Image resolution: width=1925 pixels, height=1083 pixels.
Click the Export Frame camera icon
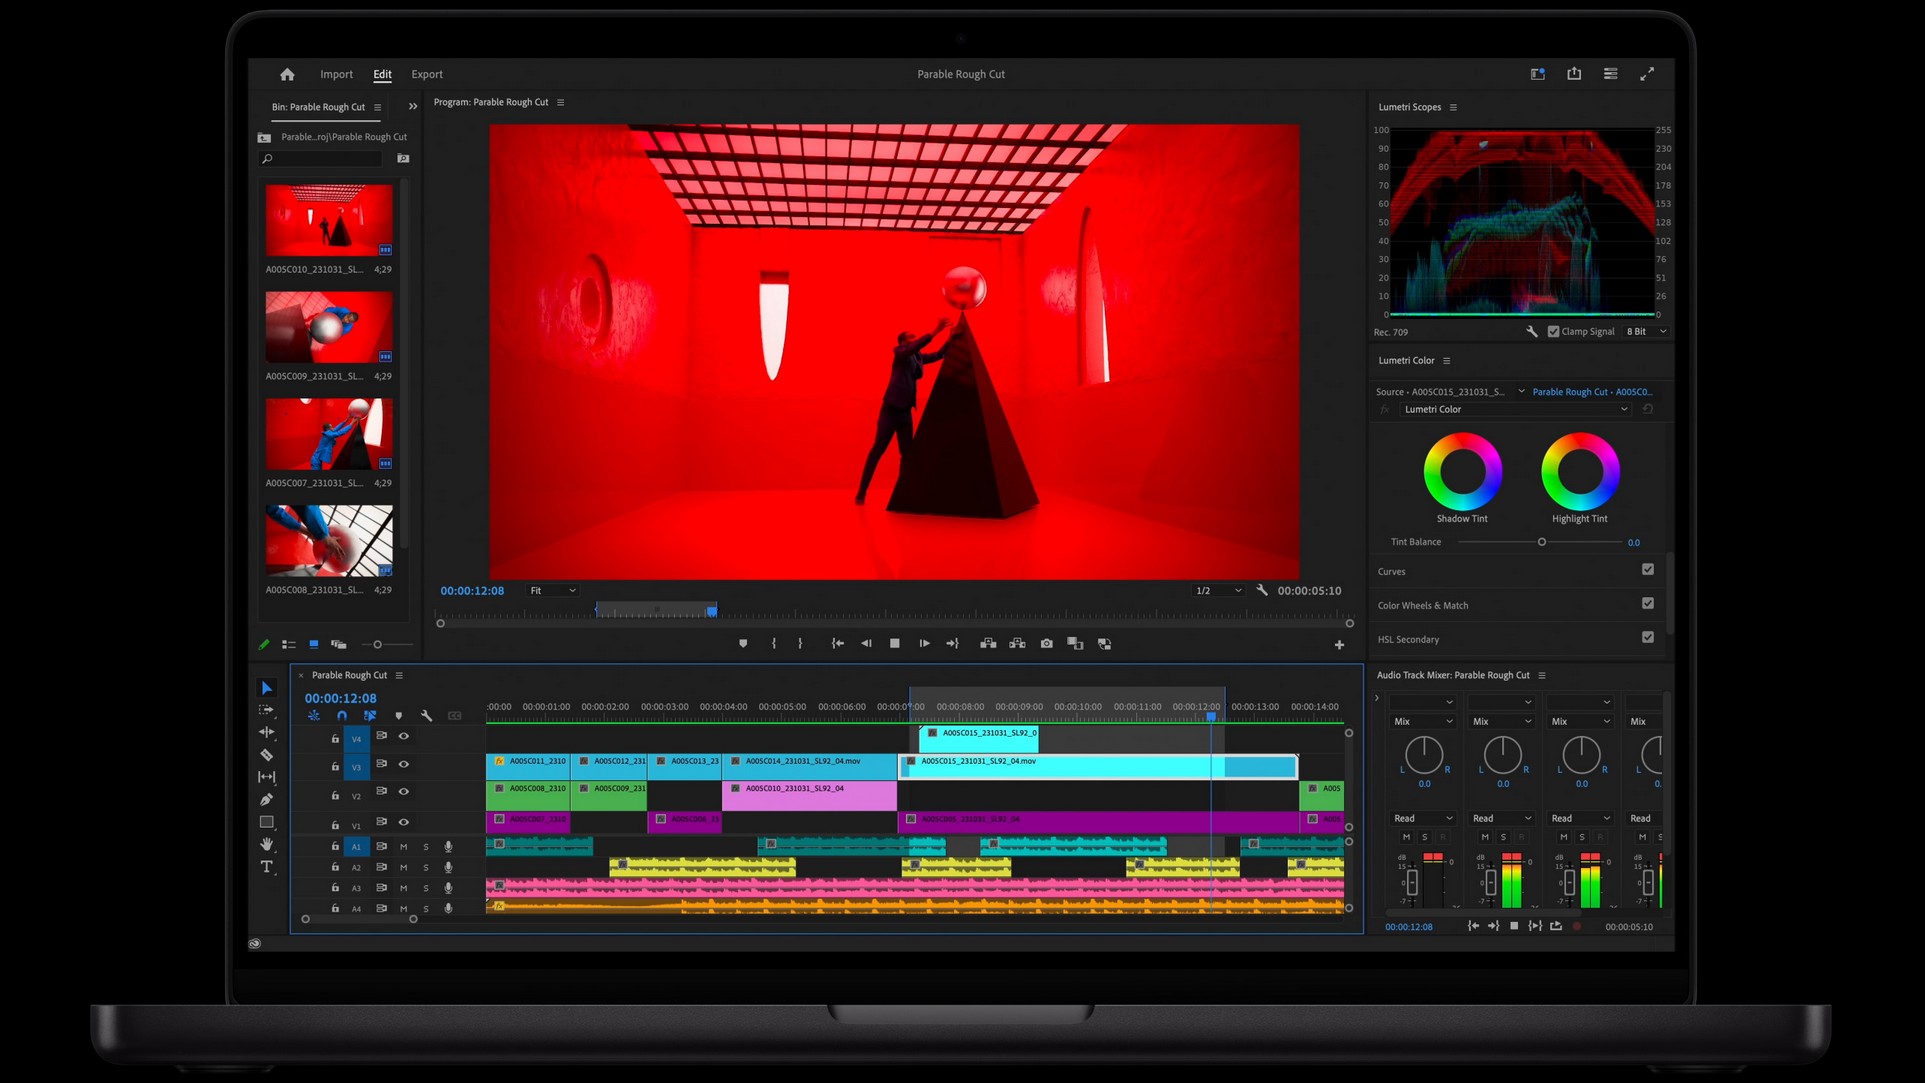click(1046, 644)
